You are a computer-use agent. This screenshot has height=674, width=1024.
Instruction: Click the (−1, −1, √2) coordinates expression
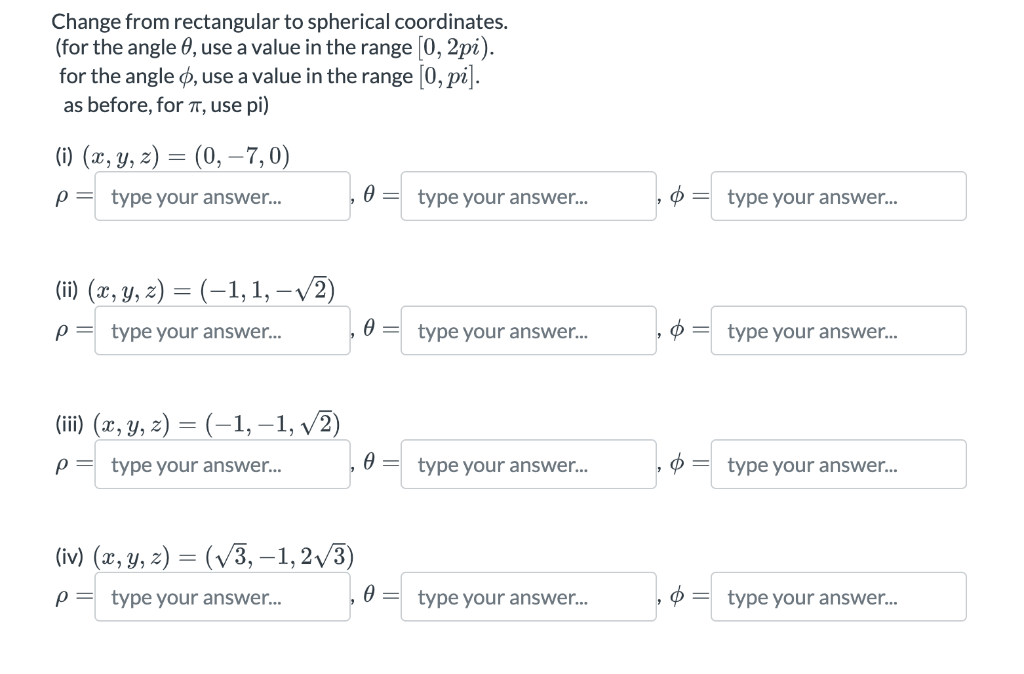(273, 425)
